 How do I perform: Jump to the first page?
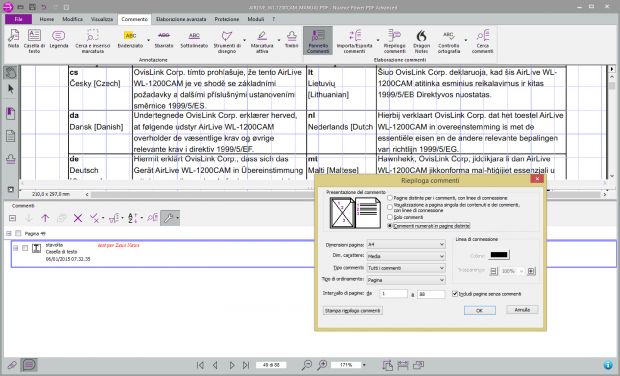[200, 365]
